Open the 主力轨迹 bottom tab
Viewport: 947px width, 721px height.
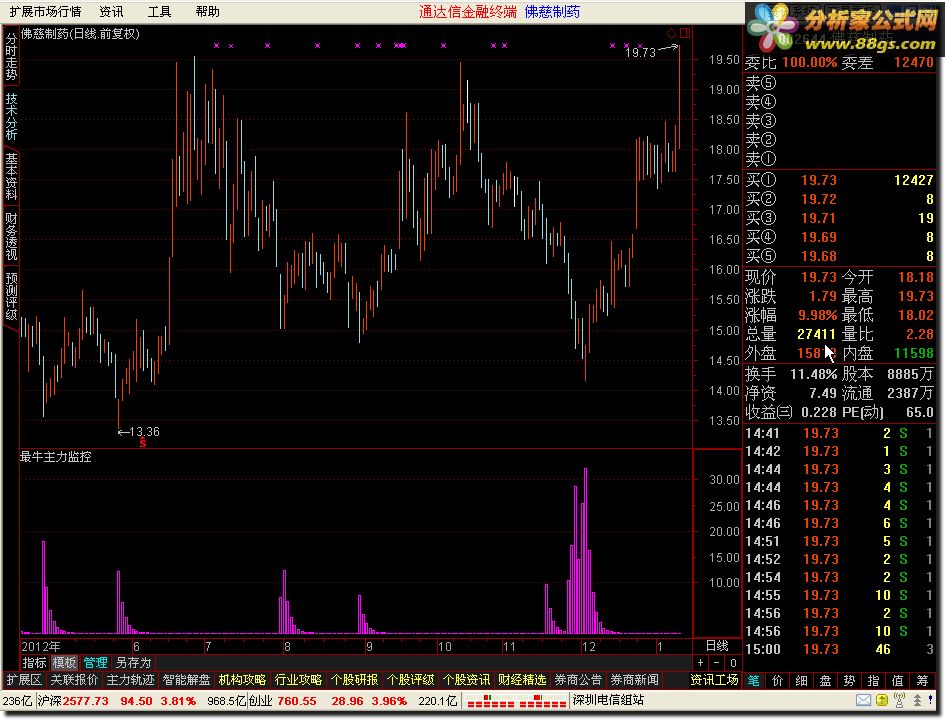coord(130,680)
